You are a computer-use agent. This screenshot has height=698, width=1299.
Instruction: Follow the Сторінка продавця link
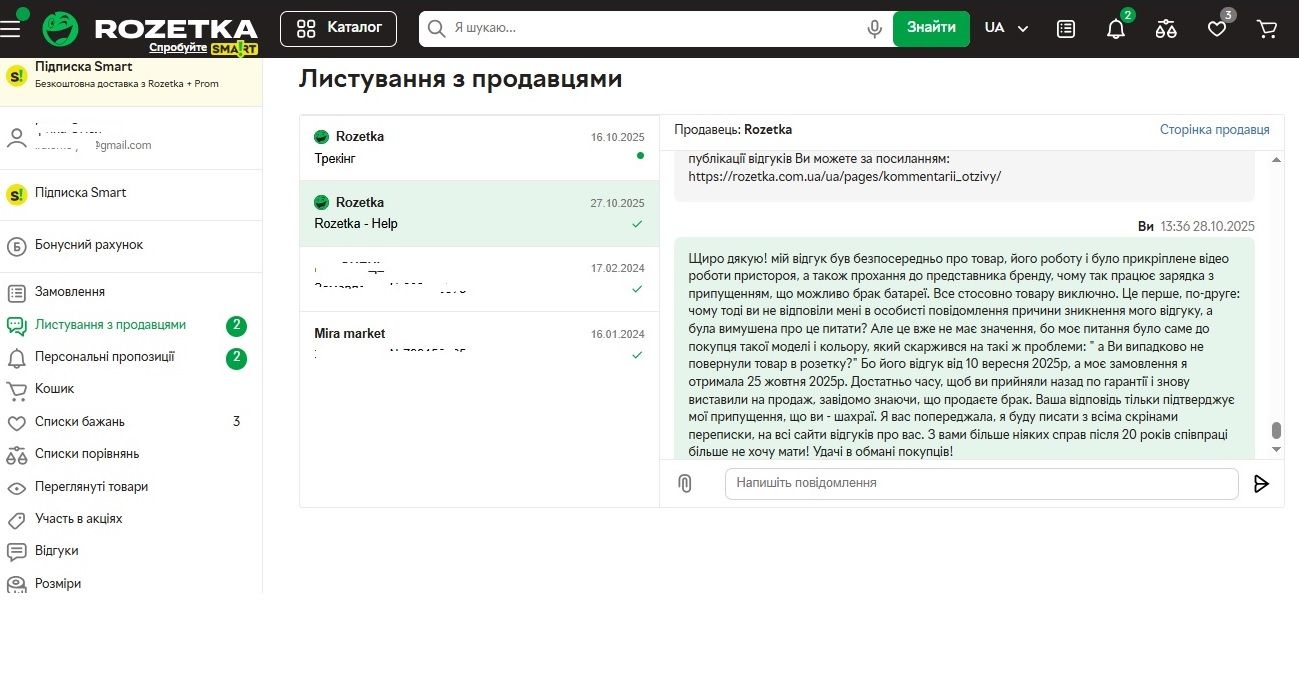pos(1214,130)
